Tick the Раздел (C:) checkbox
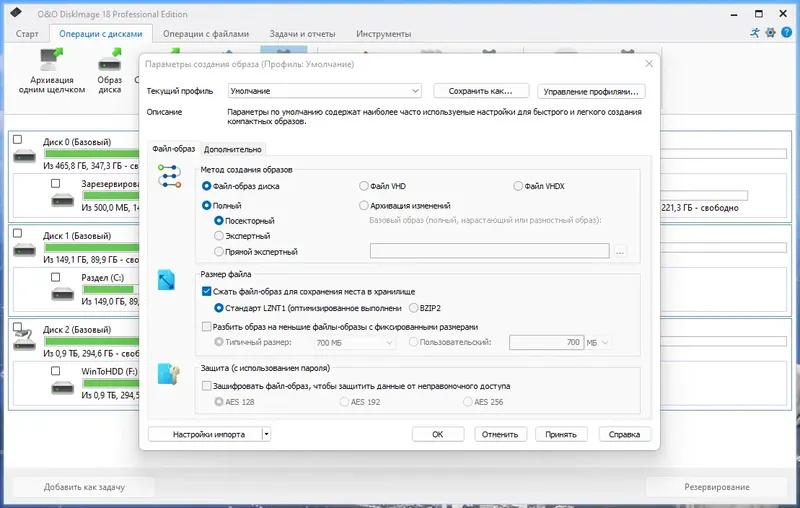The height and width of the screenshot is (508, 800). point(56,277)
